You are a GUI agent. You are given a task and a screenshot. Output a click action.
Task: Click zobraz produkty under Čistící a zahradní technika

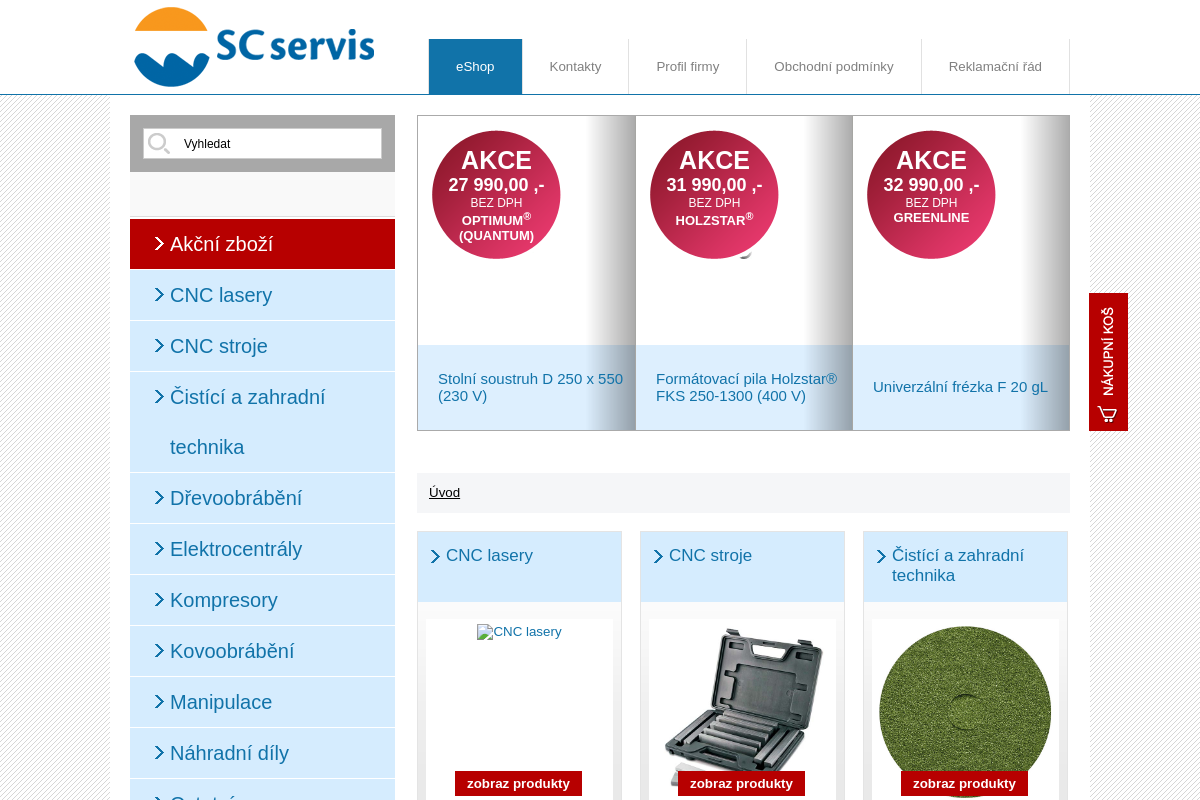pyautogui.click(x=964, y=783)
